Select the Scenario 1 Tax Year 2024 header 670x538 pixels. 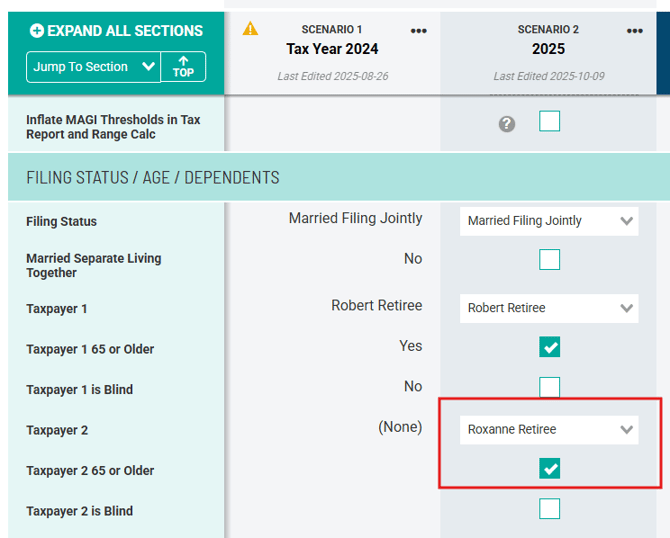[x=332, y=49]
